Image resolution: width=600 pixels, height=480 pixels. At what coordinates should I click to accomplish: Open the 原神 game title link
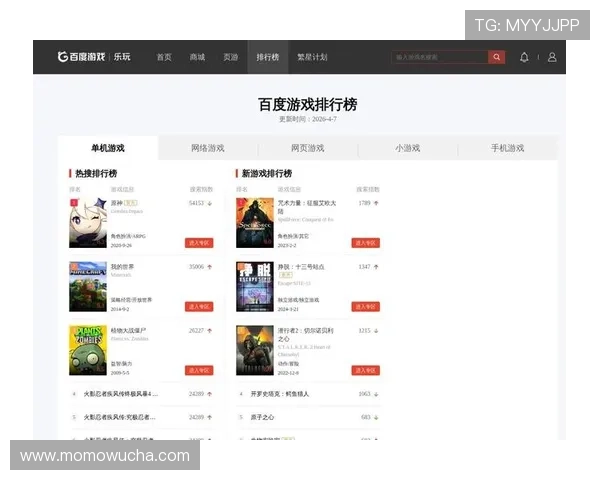click(x=117, y=203)
